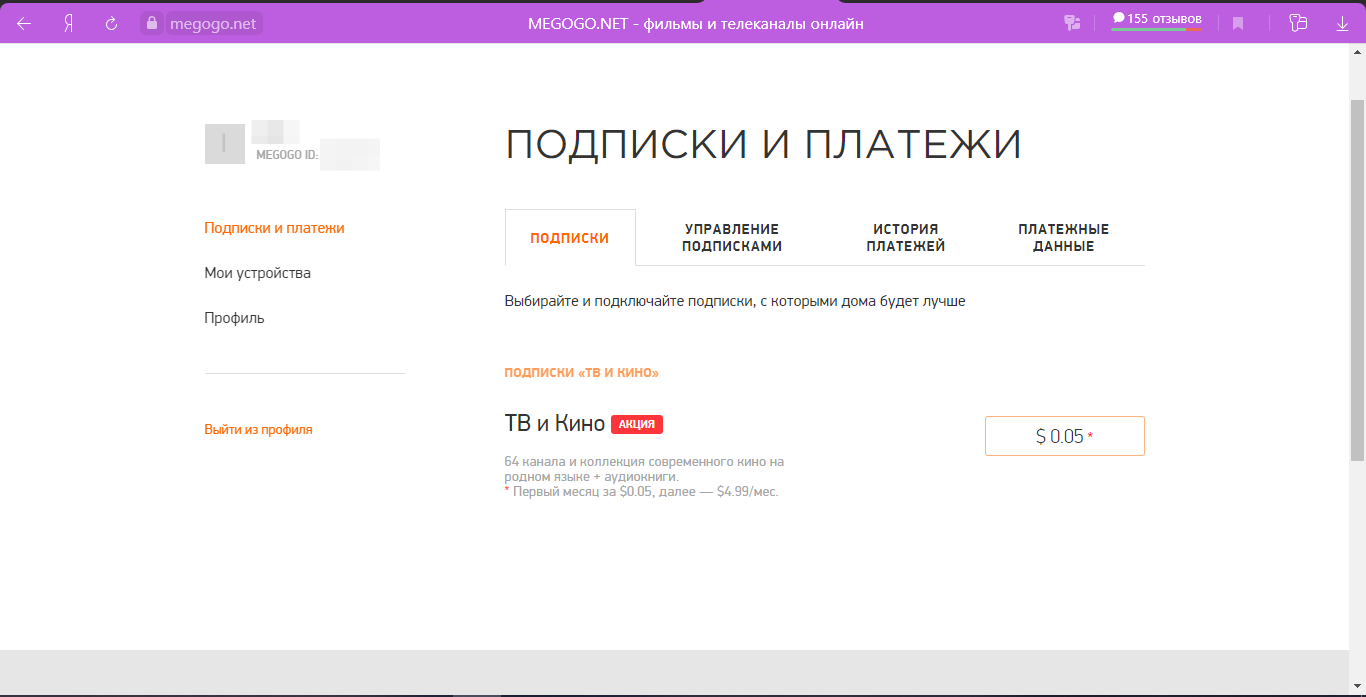The width and height of the screenshot is (1366, 697).
Task: Go to Мои устройства in sidebar
Action: click(x=257, y=273)
